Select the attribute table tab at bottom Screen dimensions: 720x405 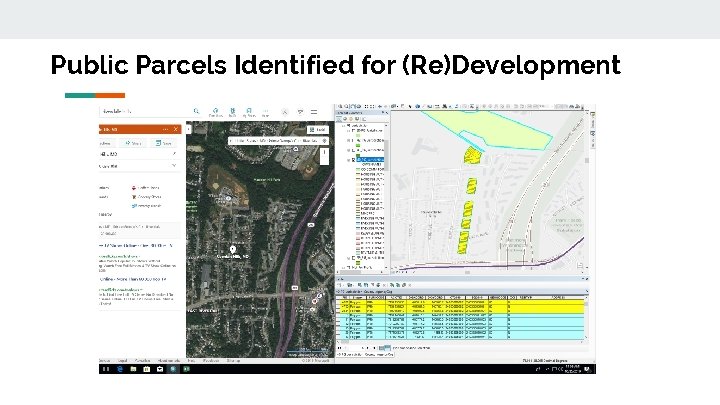(x=365, y=354)
